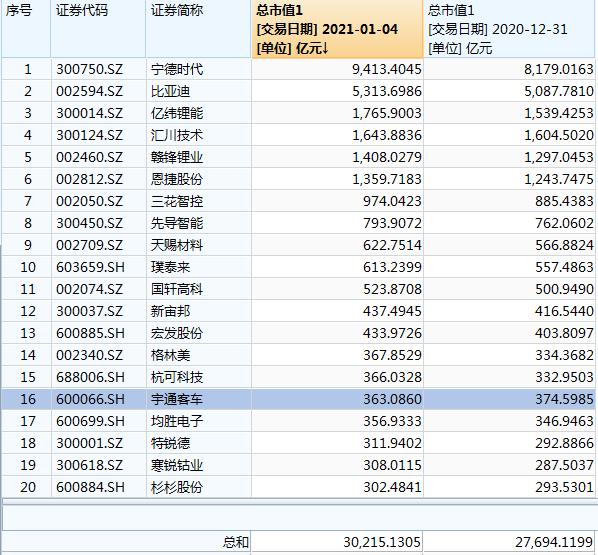Image resolution: width=598 pixels, height=555 pixels.
Task: Sort by 总市值1 2021-01-04 column header
Action: 337,29
